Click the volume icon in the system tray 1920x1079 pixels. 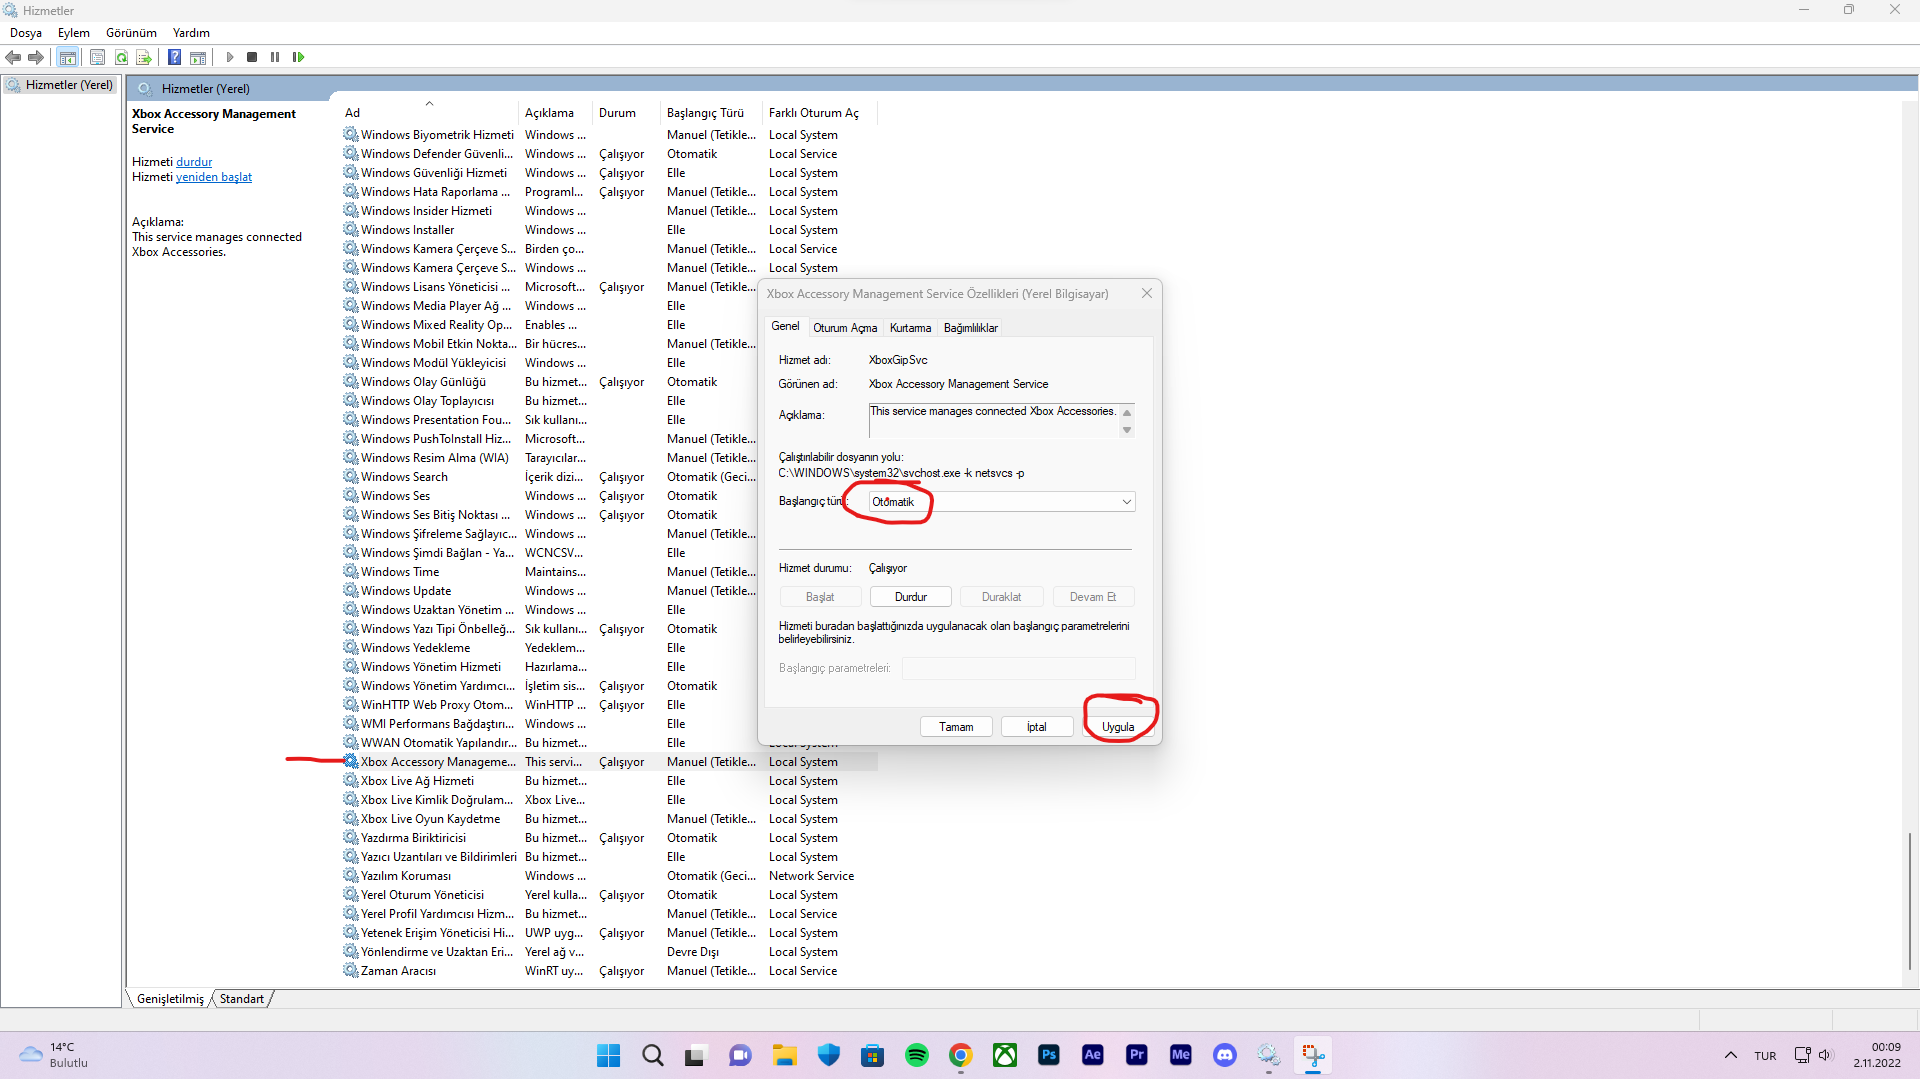1825,1055
